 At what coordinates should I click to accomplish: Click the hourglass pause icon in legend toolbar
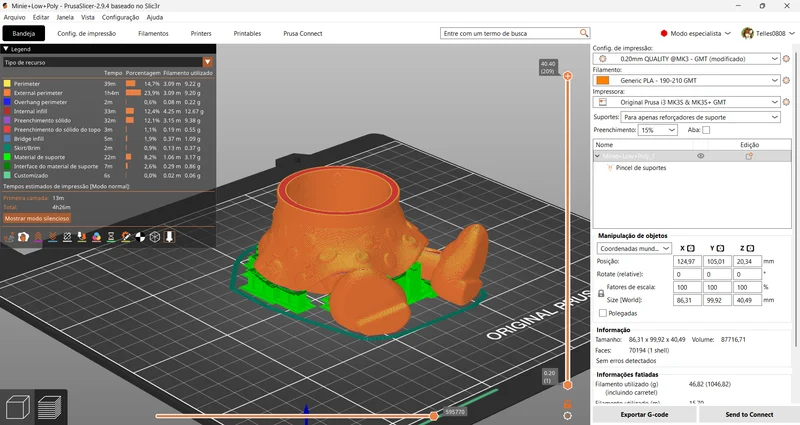[x=111, y=237]
